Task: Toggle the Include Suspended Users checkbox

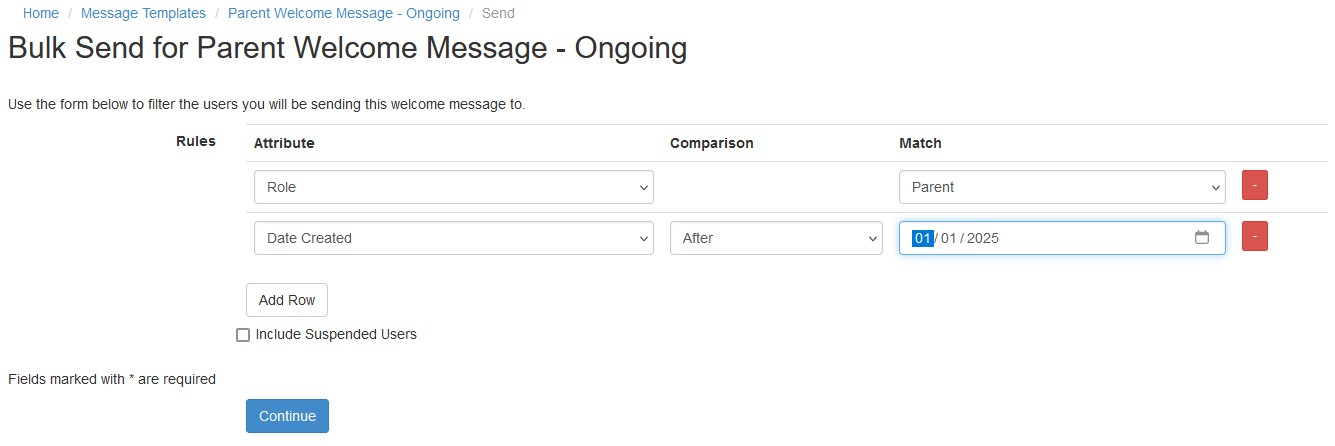Action: click(x=243, y=335)
